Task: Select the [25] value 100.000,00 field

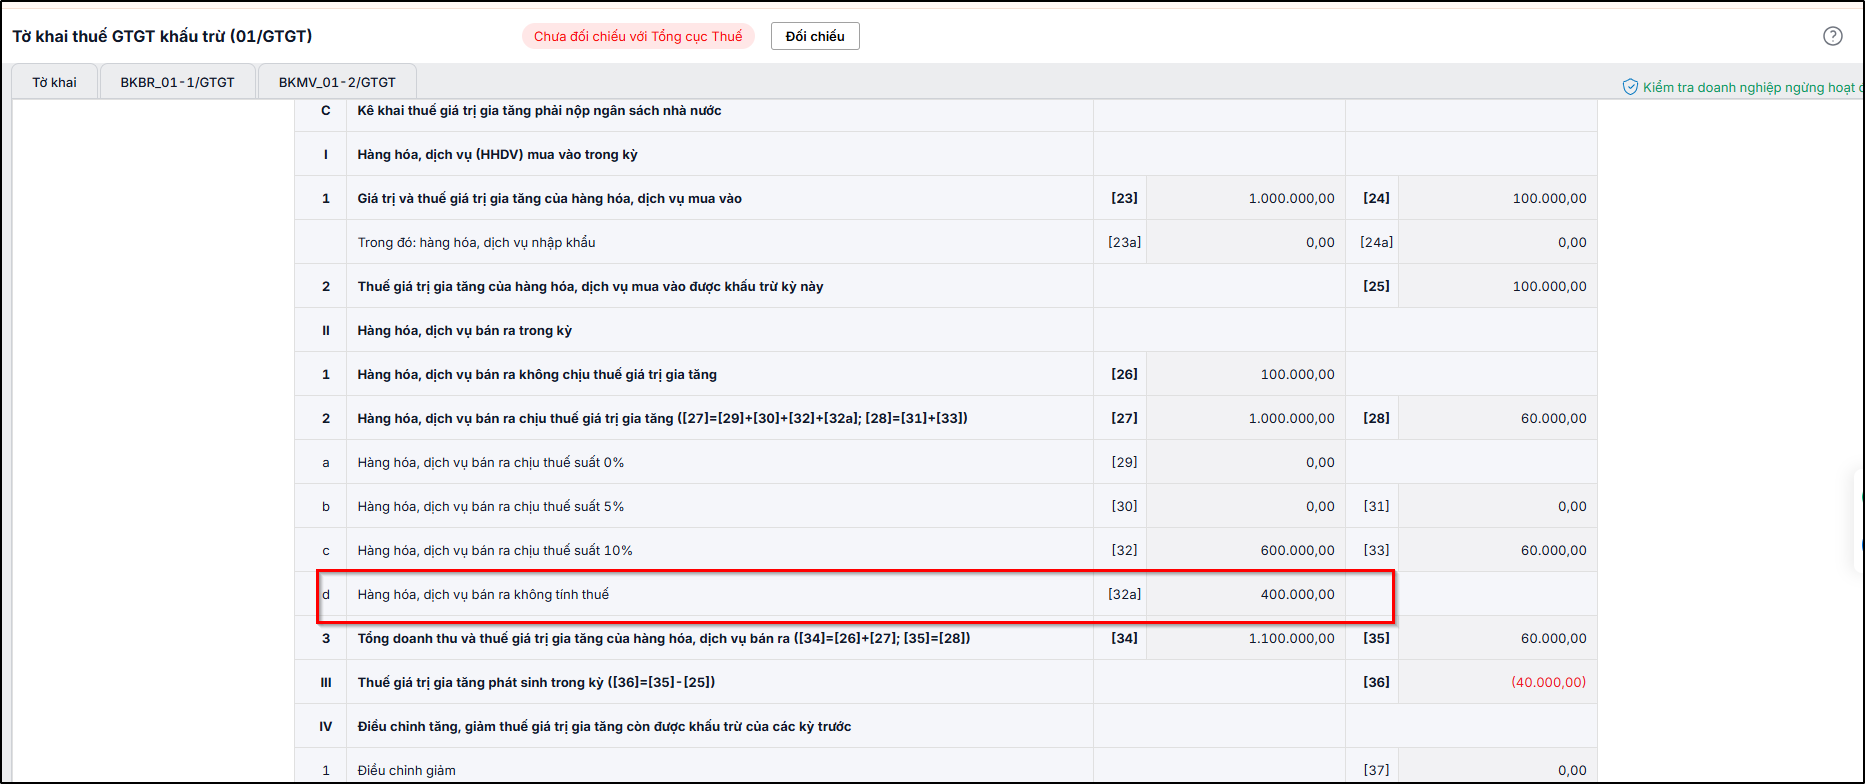Action: (1497, 286)
